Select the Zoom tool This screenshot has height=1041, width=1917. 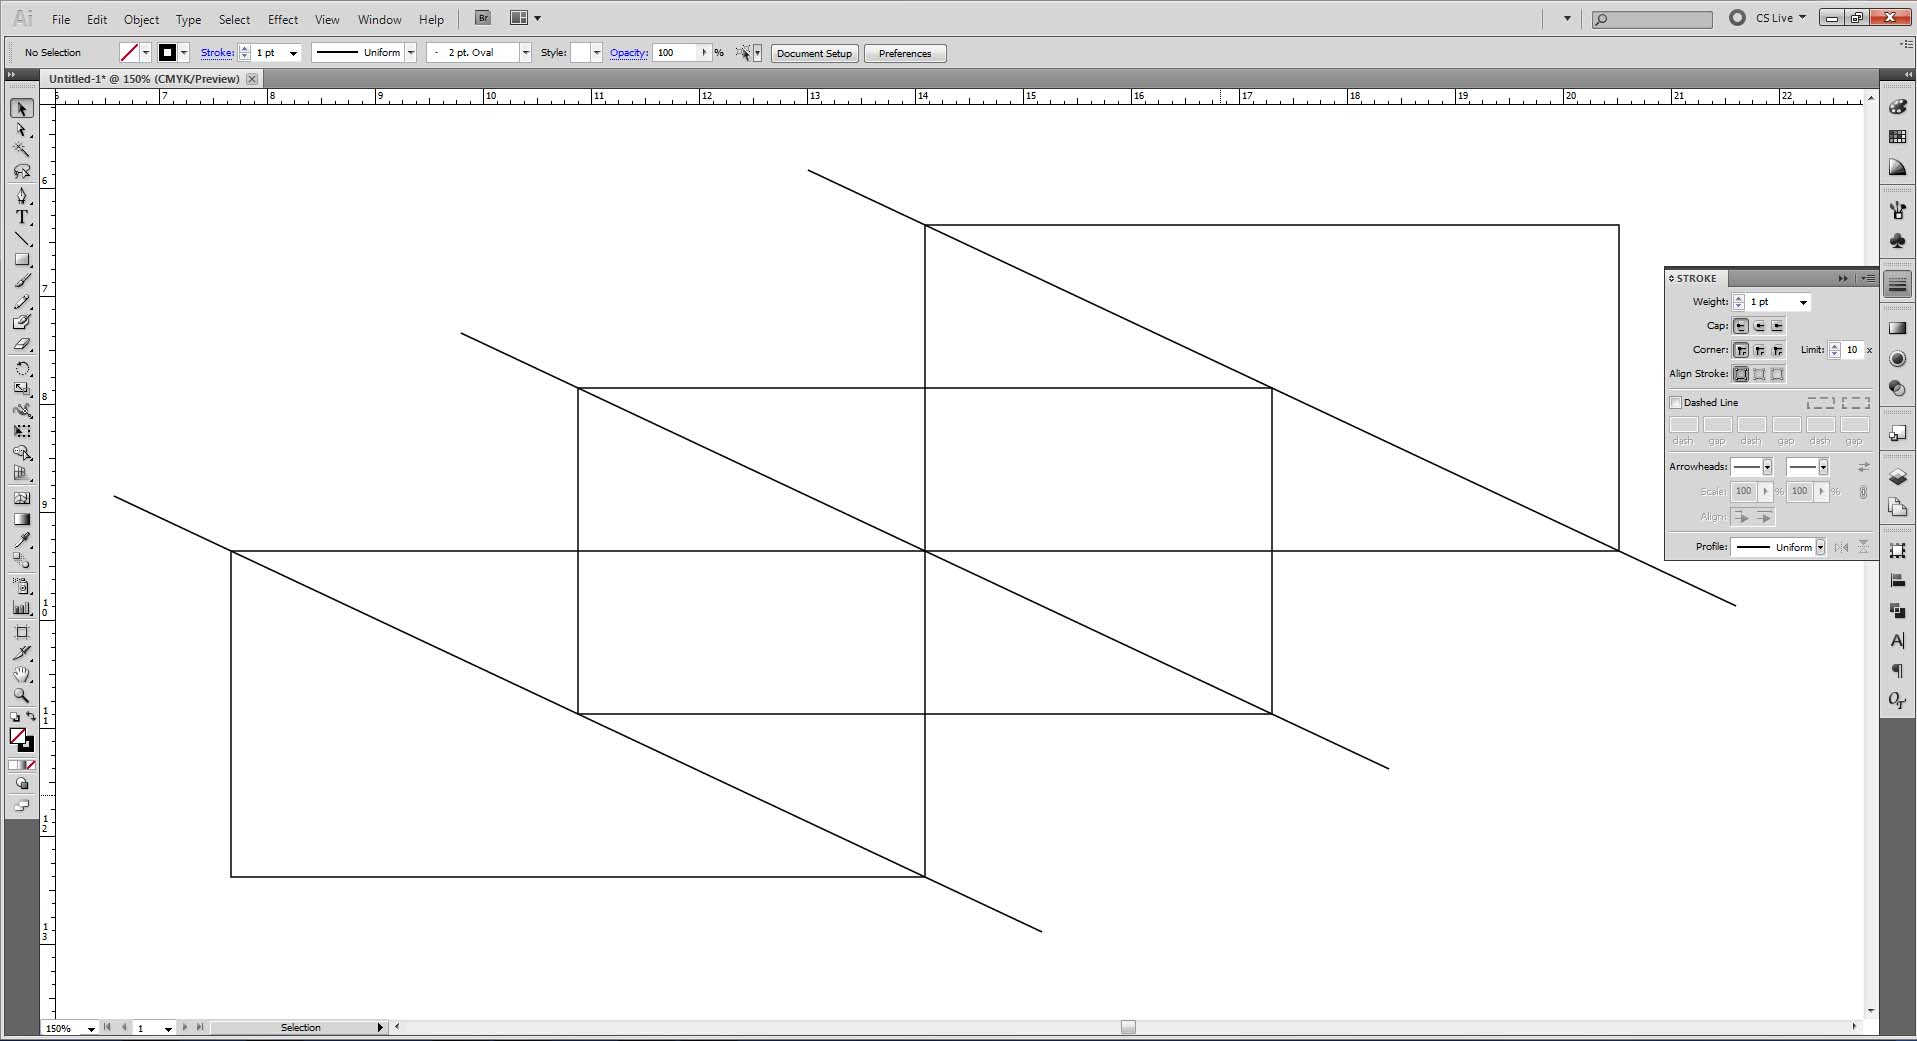click(x=22, y=697)
